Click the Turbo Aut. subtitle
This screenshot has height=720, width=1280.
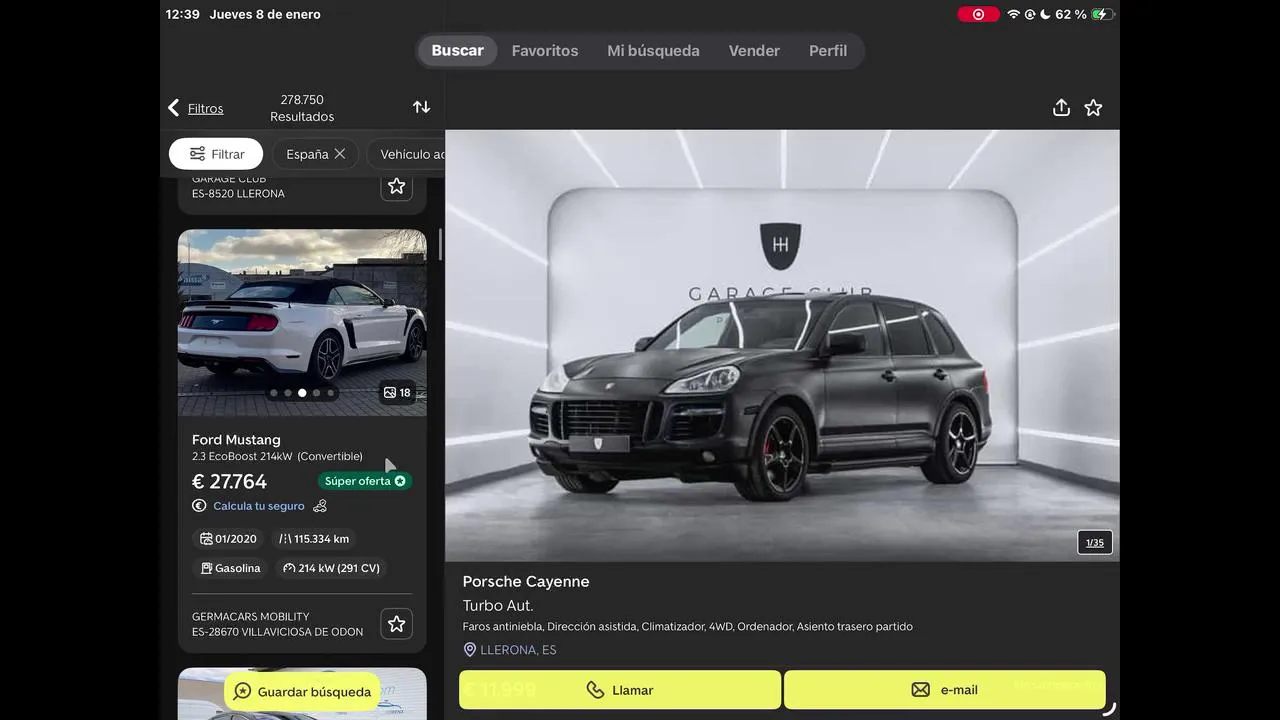pos(498,606)
